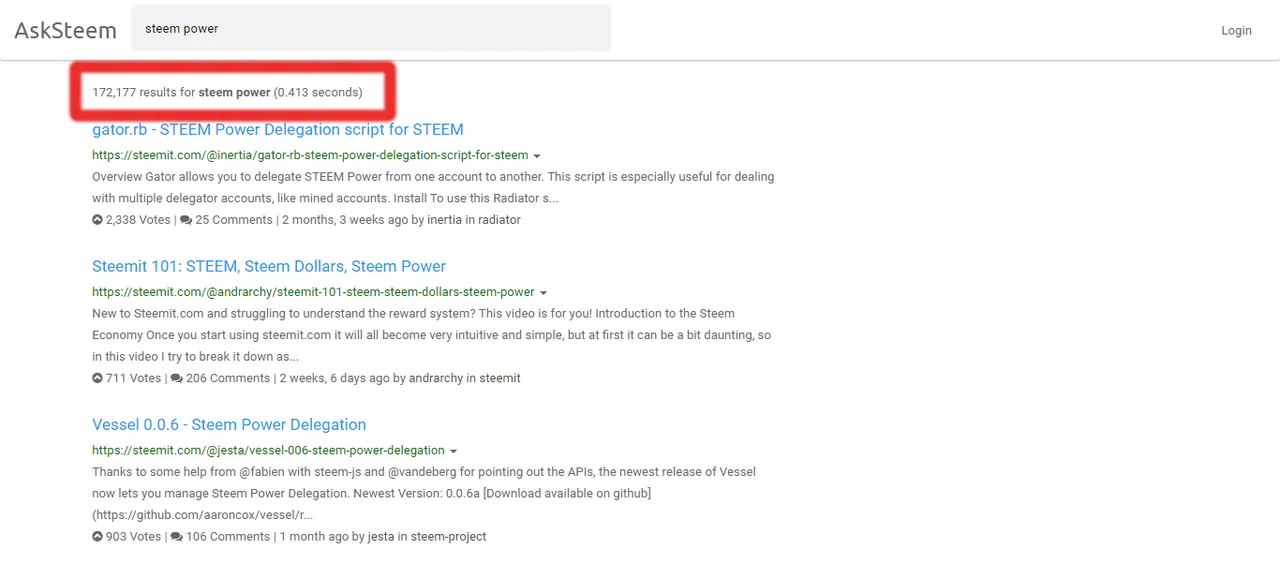
Task: Click the green andrarchy/steemit-101 URL
Action: click(x=313, y=292)
